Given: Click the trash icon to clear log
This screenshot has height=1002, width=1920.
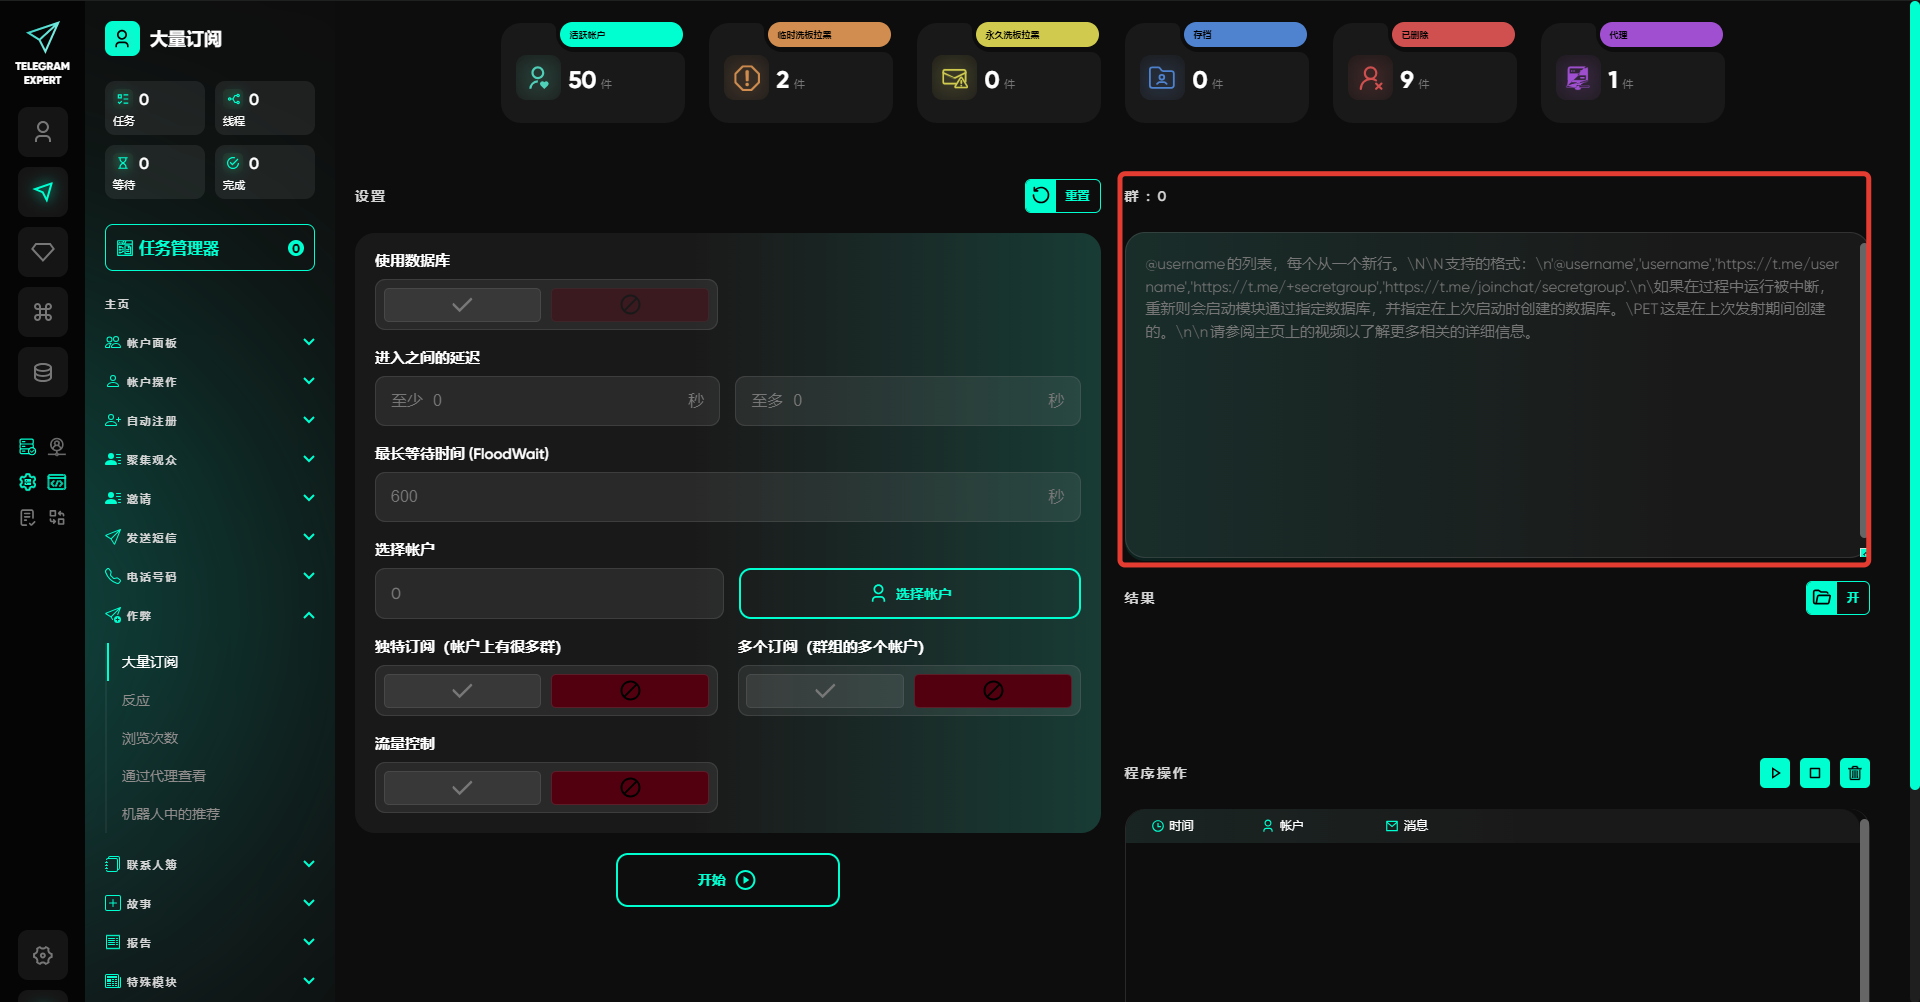Looking at the screenshot, I should (x=1854, y=773).
